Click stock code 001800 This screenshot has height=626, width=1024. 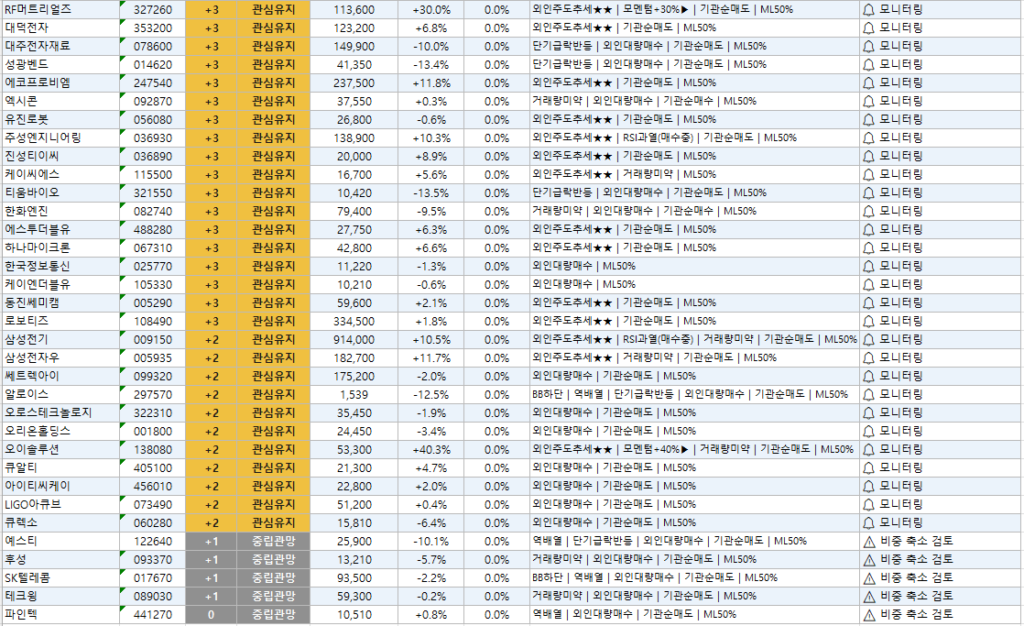[153, 431]
